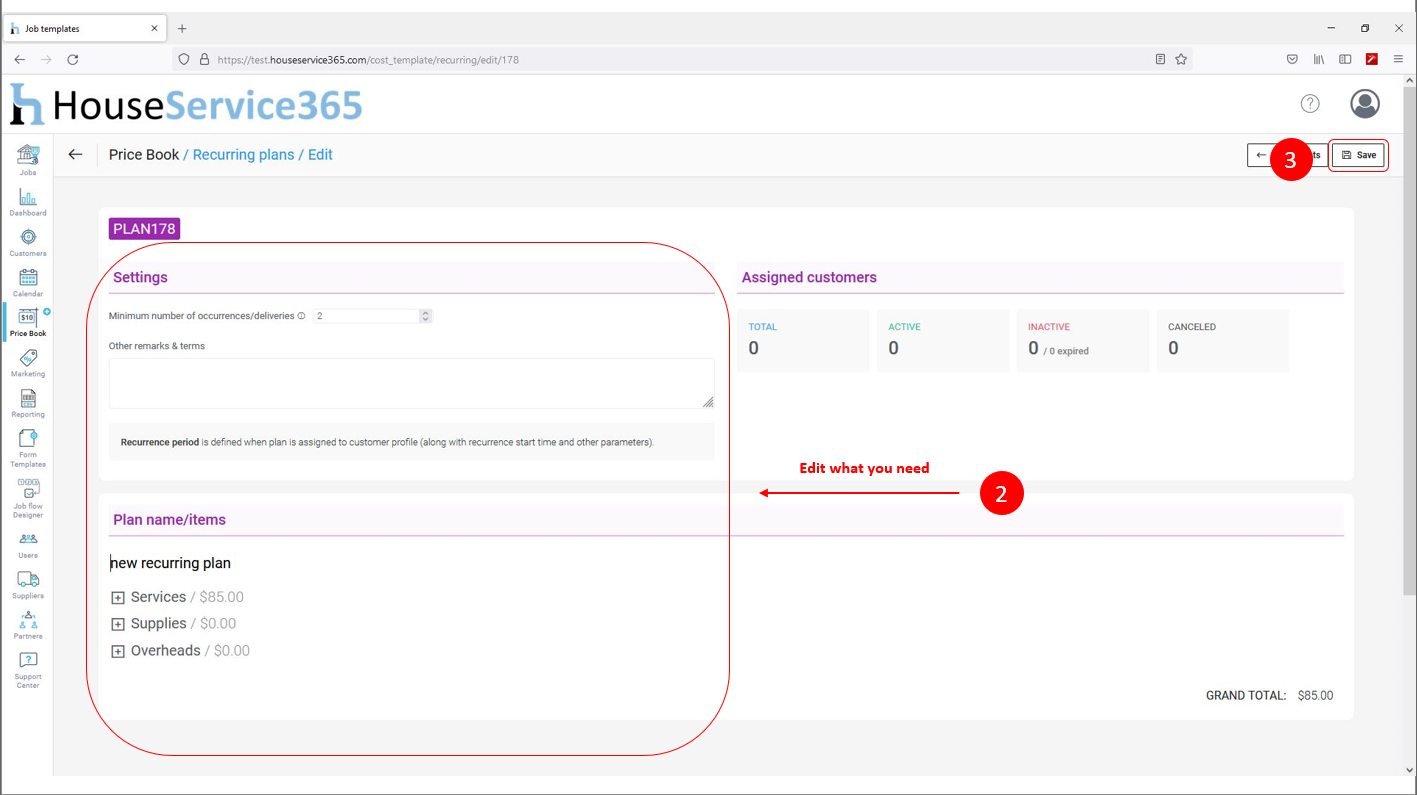The height and width of the screenshot is (795, 1417).
Task: Open the Suppliers sidebar icon
Action: tap(28, 582)
